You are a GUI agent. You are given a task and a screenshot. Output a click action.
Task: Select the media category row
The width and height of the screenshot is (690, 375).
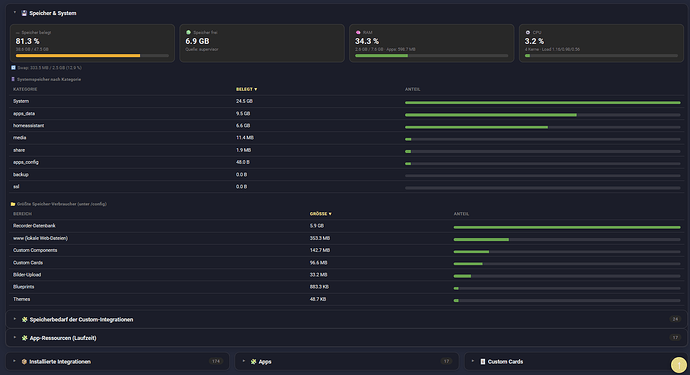point(347,138)
